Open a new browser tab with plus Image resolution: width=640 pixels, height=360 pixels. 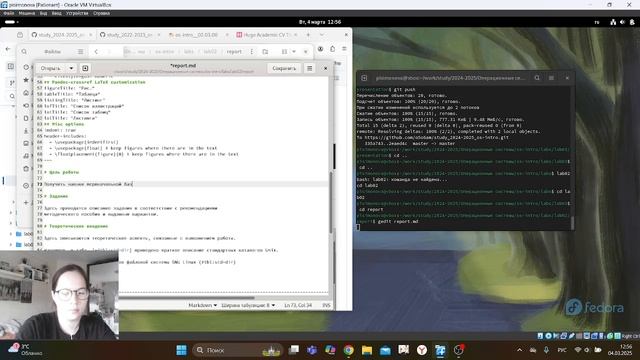[309, 35]
